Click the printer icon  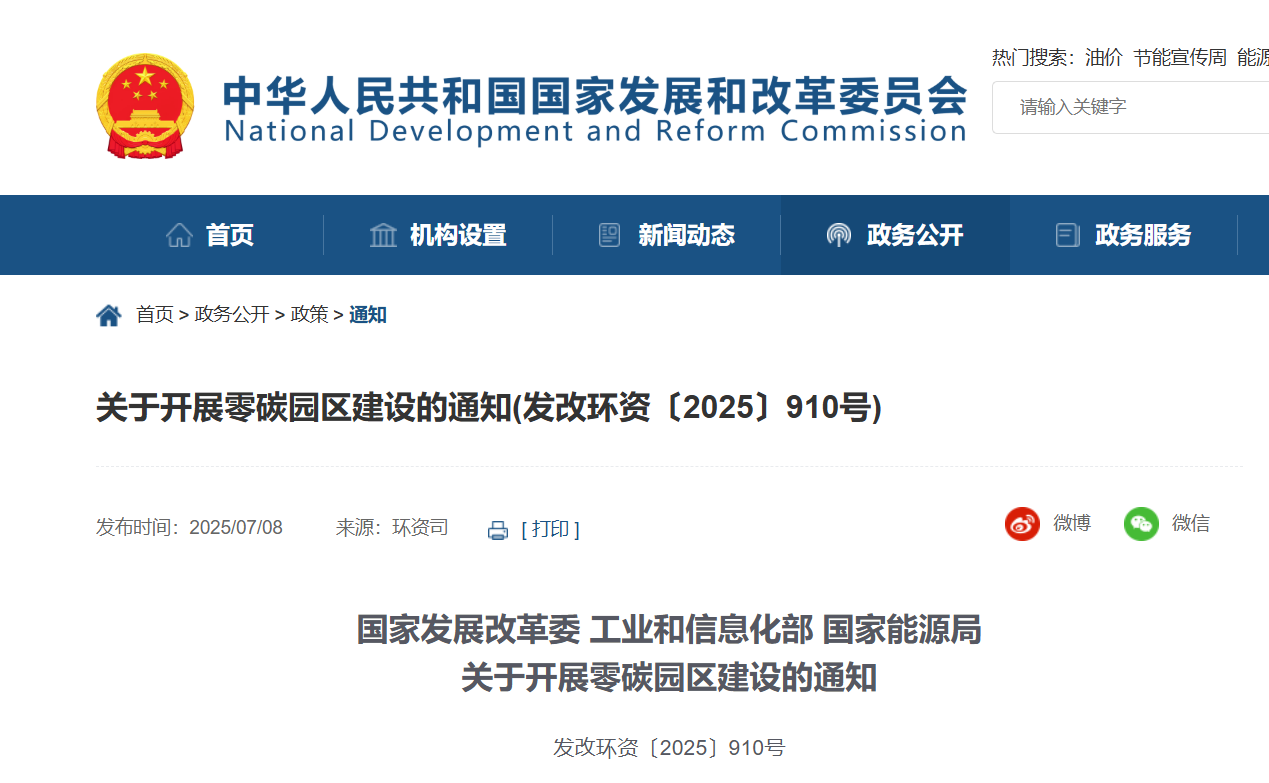[x=498, y=530]
